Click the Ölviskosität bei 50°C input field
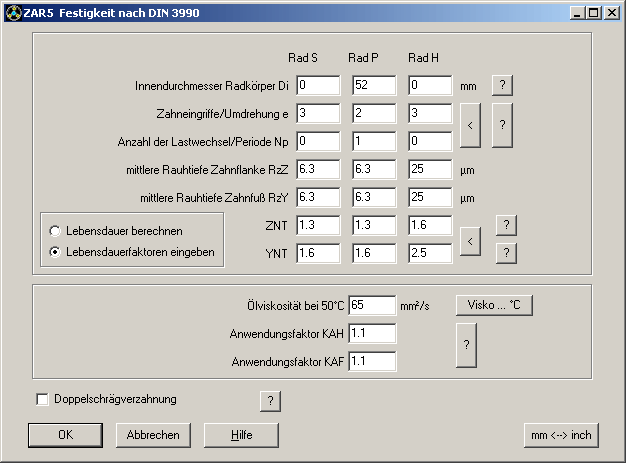Screen dimensions: 626x463 372,305
